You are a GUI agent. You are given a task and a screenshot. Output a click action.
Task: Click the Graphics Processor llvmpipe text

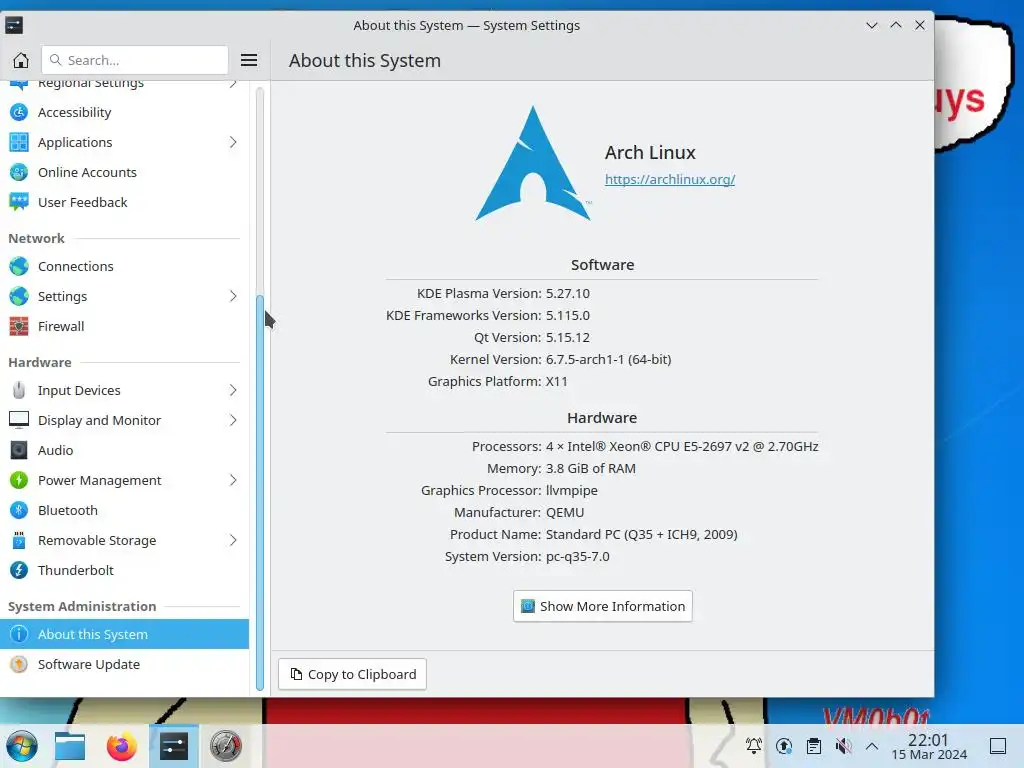point(509,490)
